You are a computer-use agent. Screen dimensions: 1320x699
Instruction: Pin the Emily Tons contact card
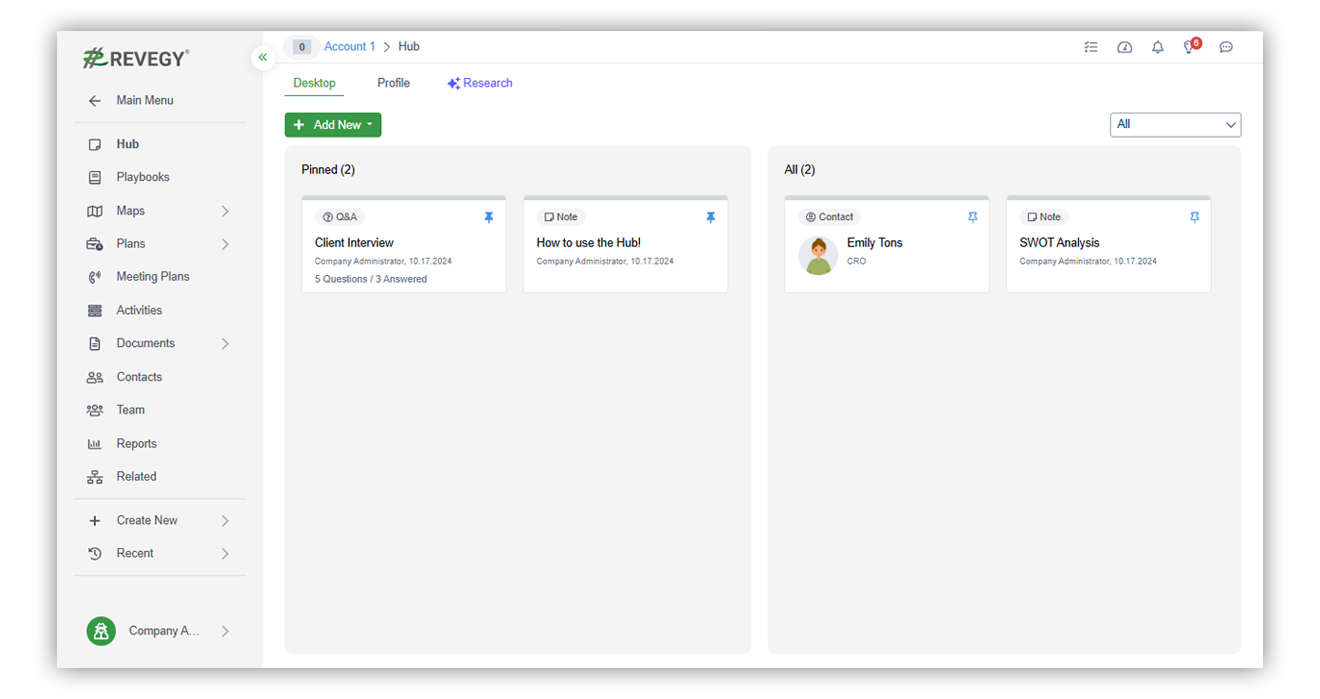(973, 217)
